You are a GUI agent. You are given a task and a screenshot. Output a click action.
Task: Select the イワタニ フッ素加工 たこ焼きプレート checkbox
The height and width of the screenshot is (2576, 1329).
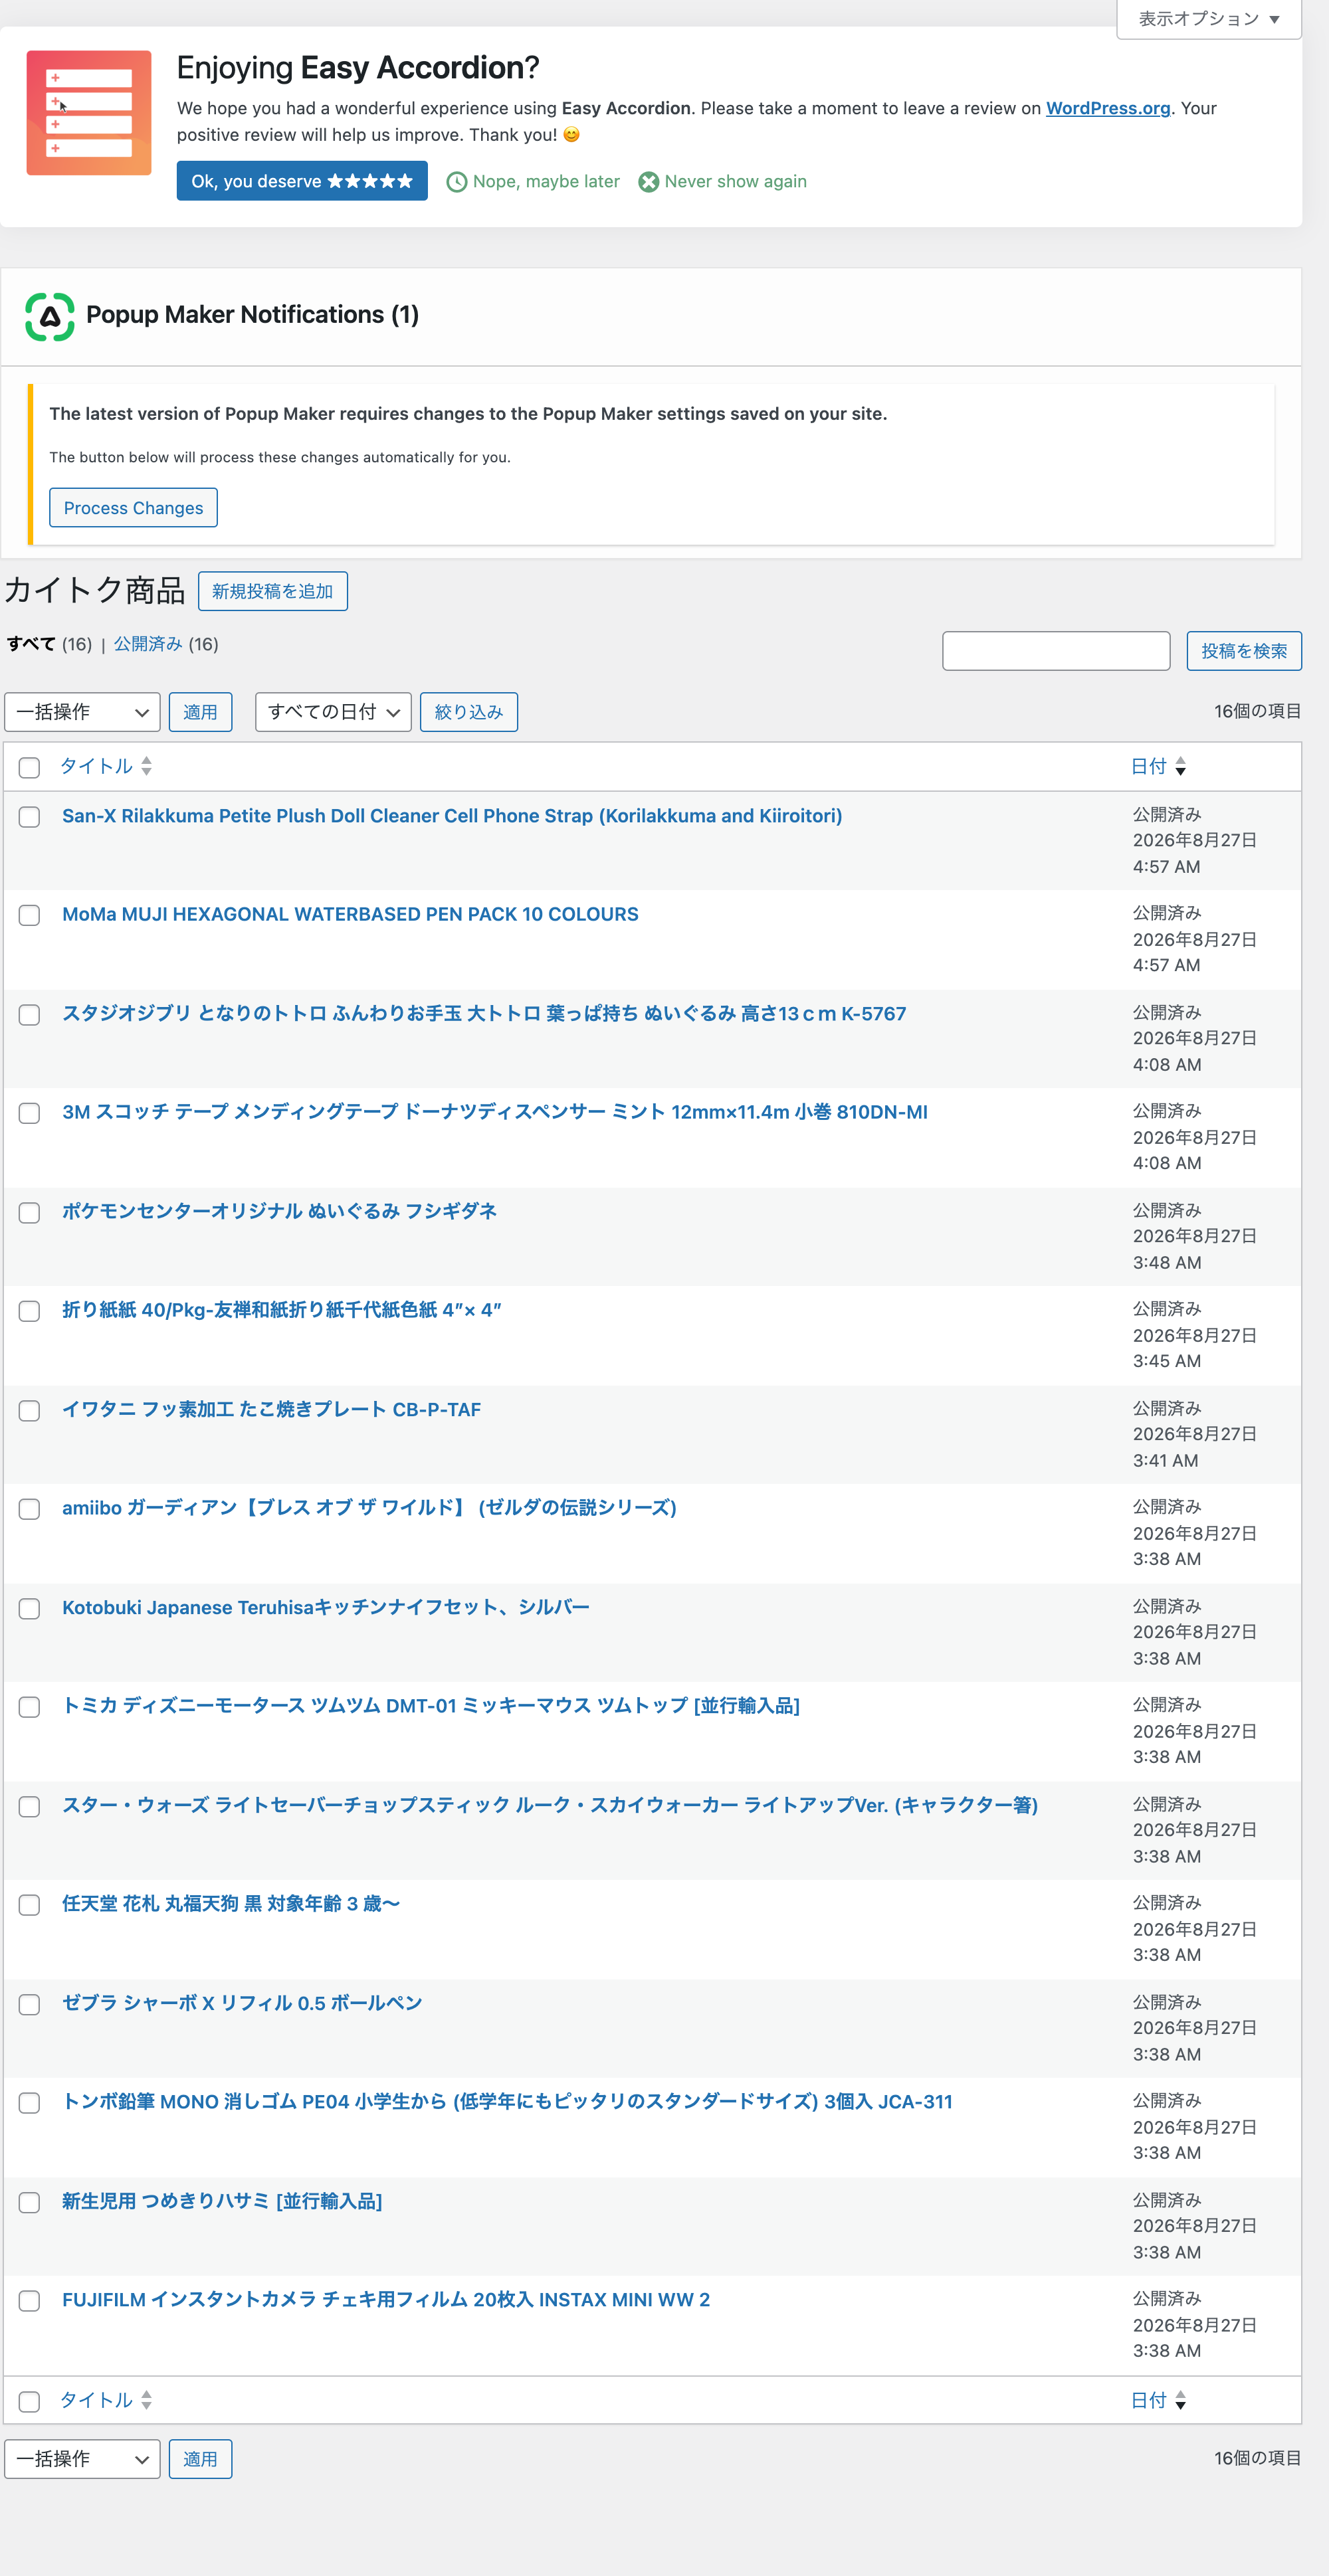[30, 1411]
